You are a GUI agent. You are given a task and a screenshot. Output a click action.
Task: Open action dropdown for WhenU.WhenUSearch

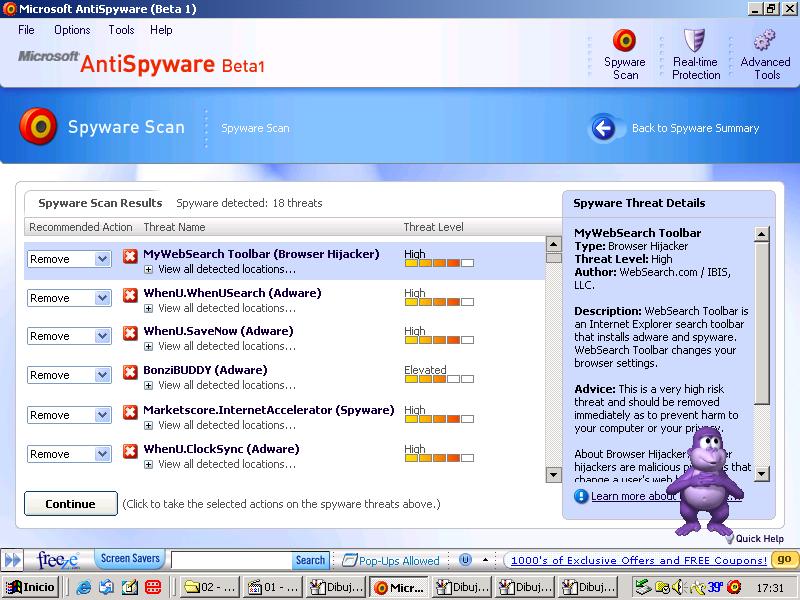(103, 298)
